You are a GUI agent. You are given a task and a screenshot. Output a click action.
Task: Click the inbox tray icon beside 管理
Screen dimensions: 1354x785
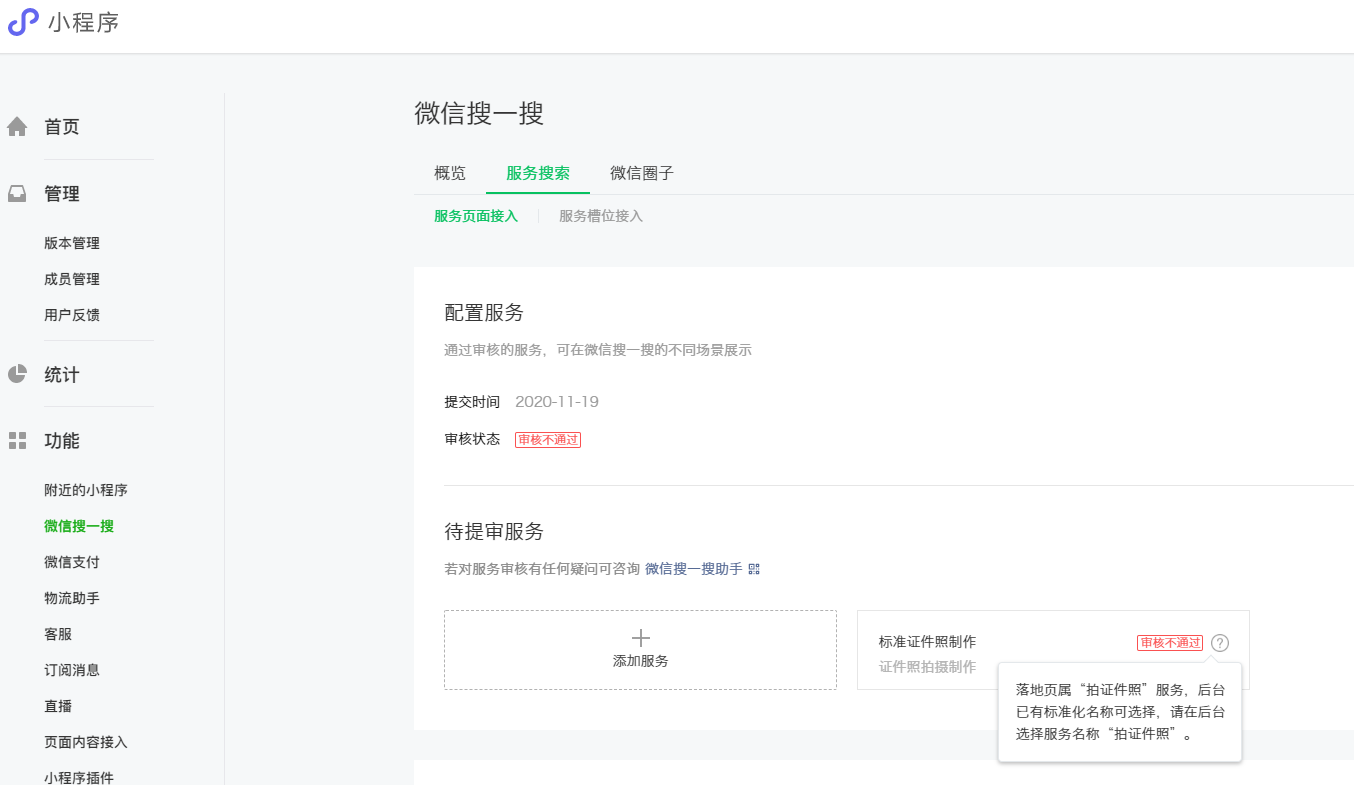point(17,194)
